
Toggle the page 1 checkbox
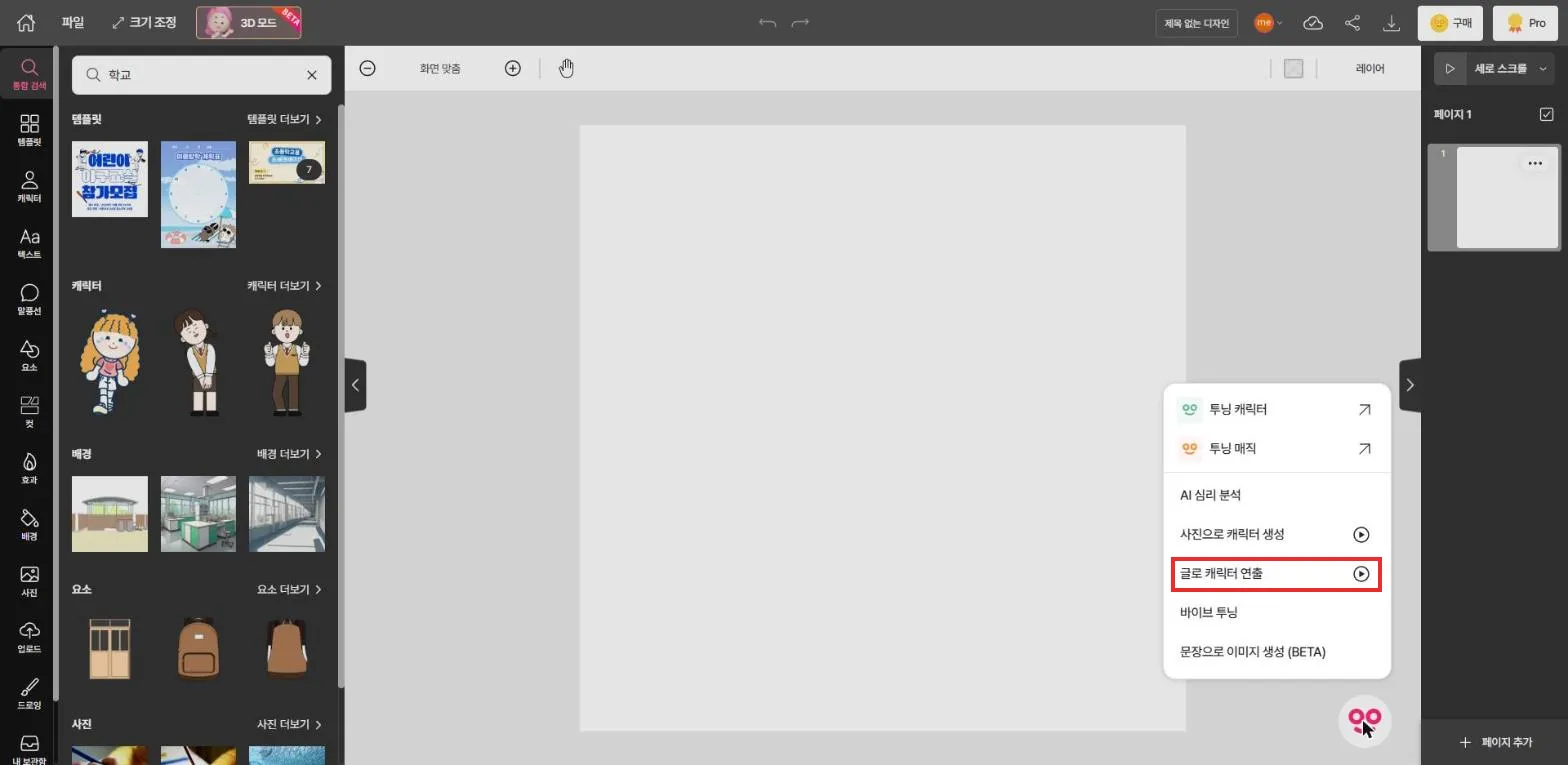1547,114
